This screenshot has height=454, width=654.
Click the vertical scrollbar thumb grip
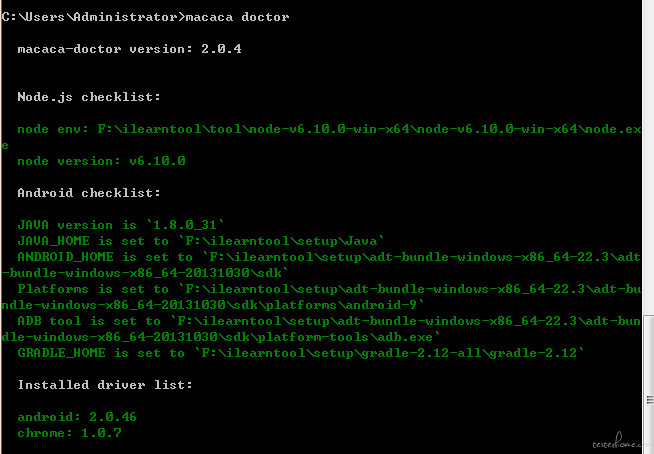click(650, 400)
